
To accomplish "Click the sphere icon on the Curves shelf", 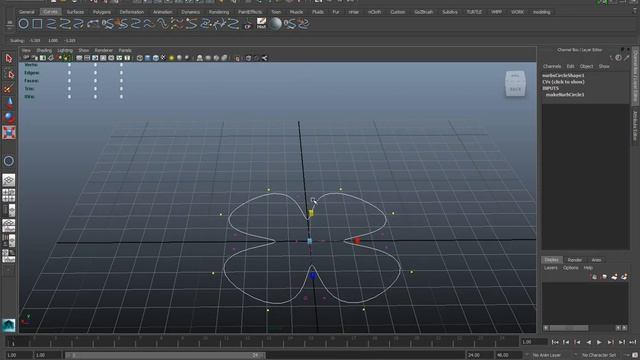I will [276, 24].
